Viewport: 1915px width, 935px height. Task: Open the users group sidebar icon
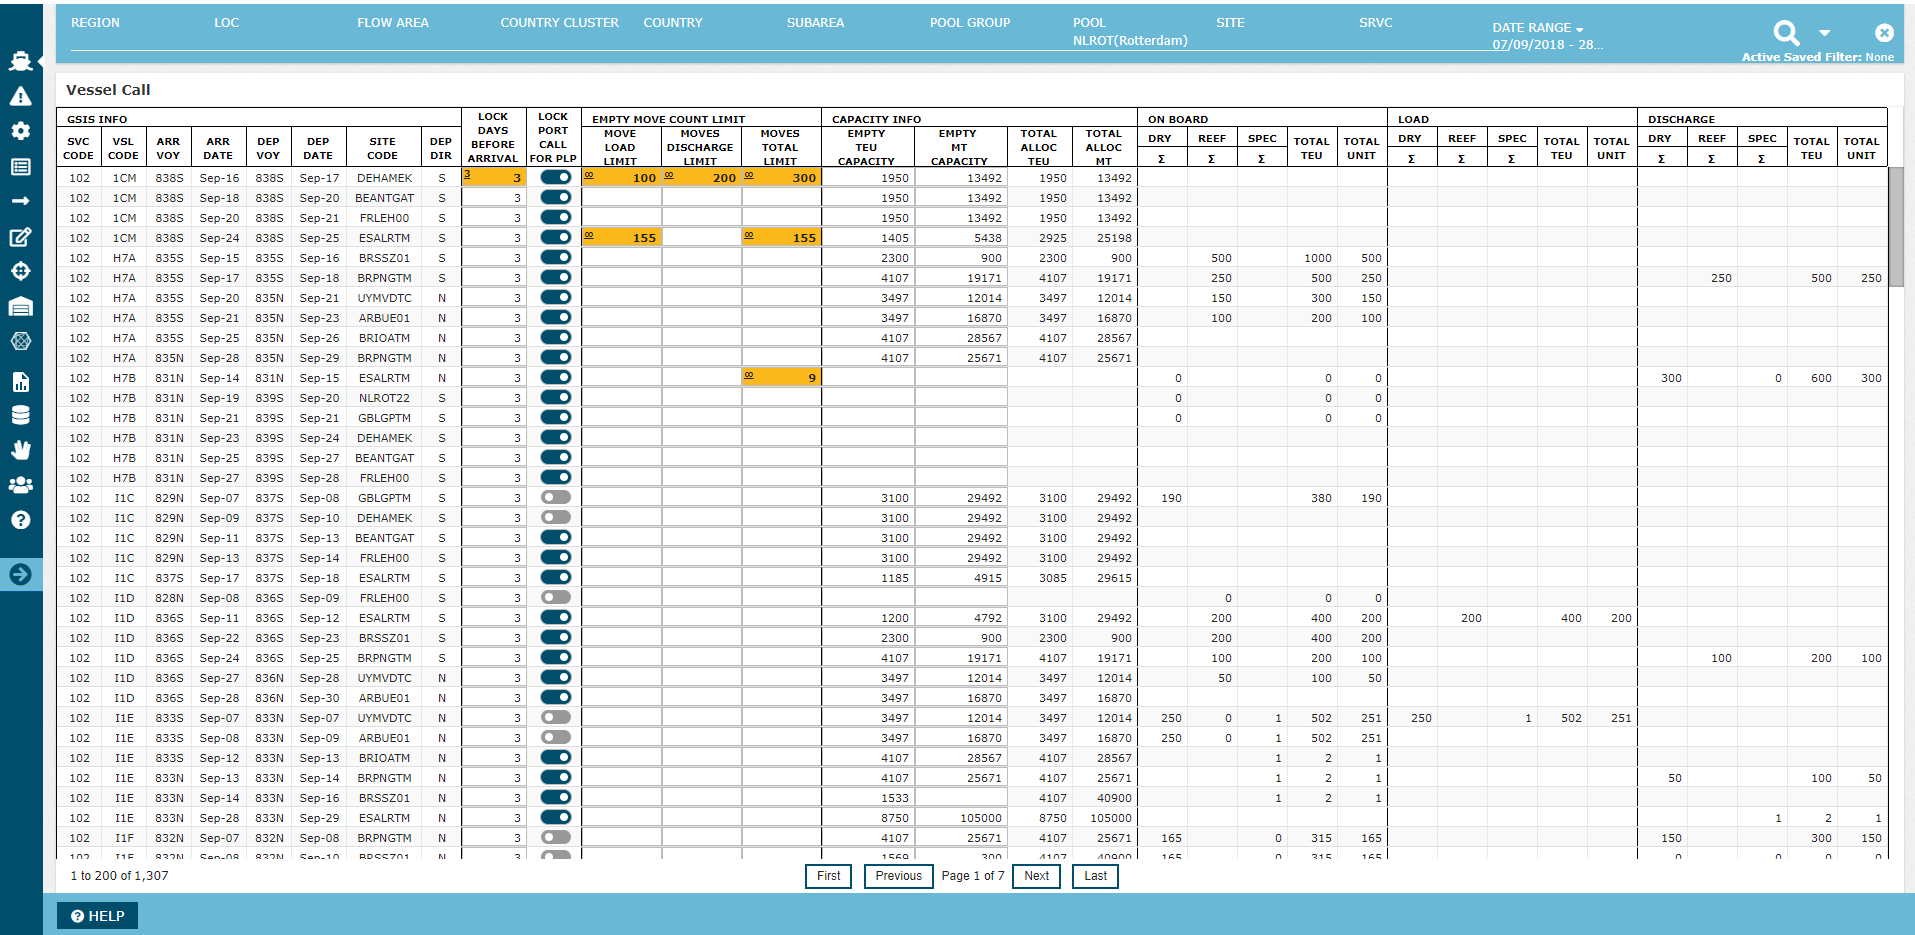20,485
